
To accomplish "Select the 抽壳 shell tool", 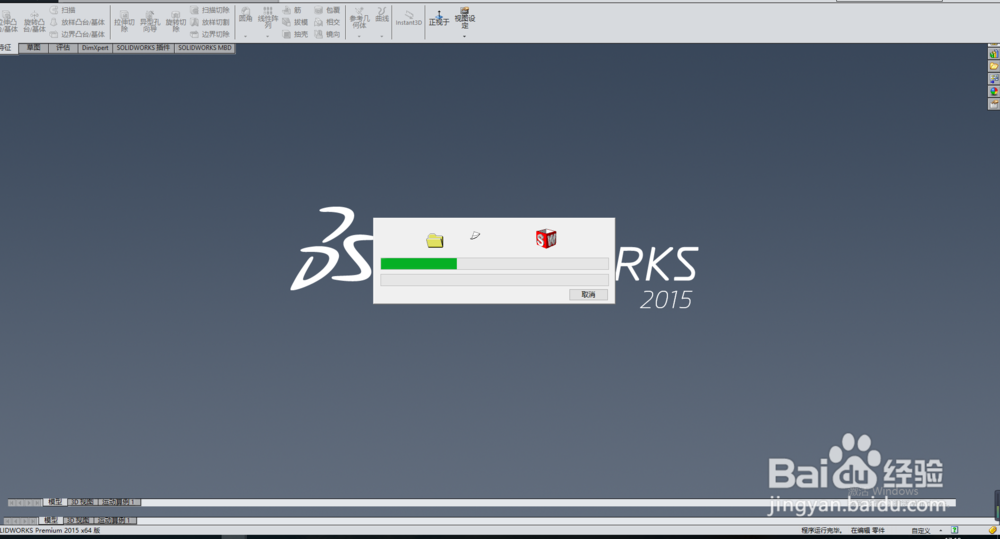I will (296, 34).
